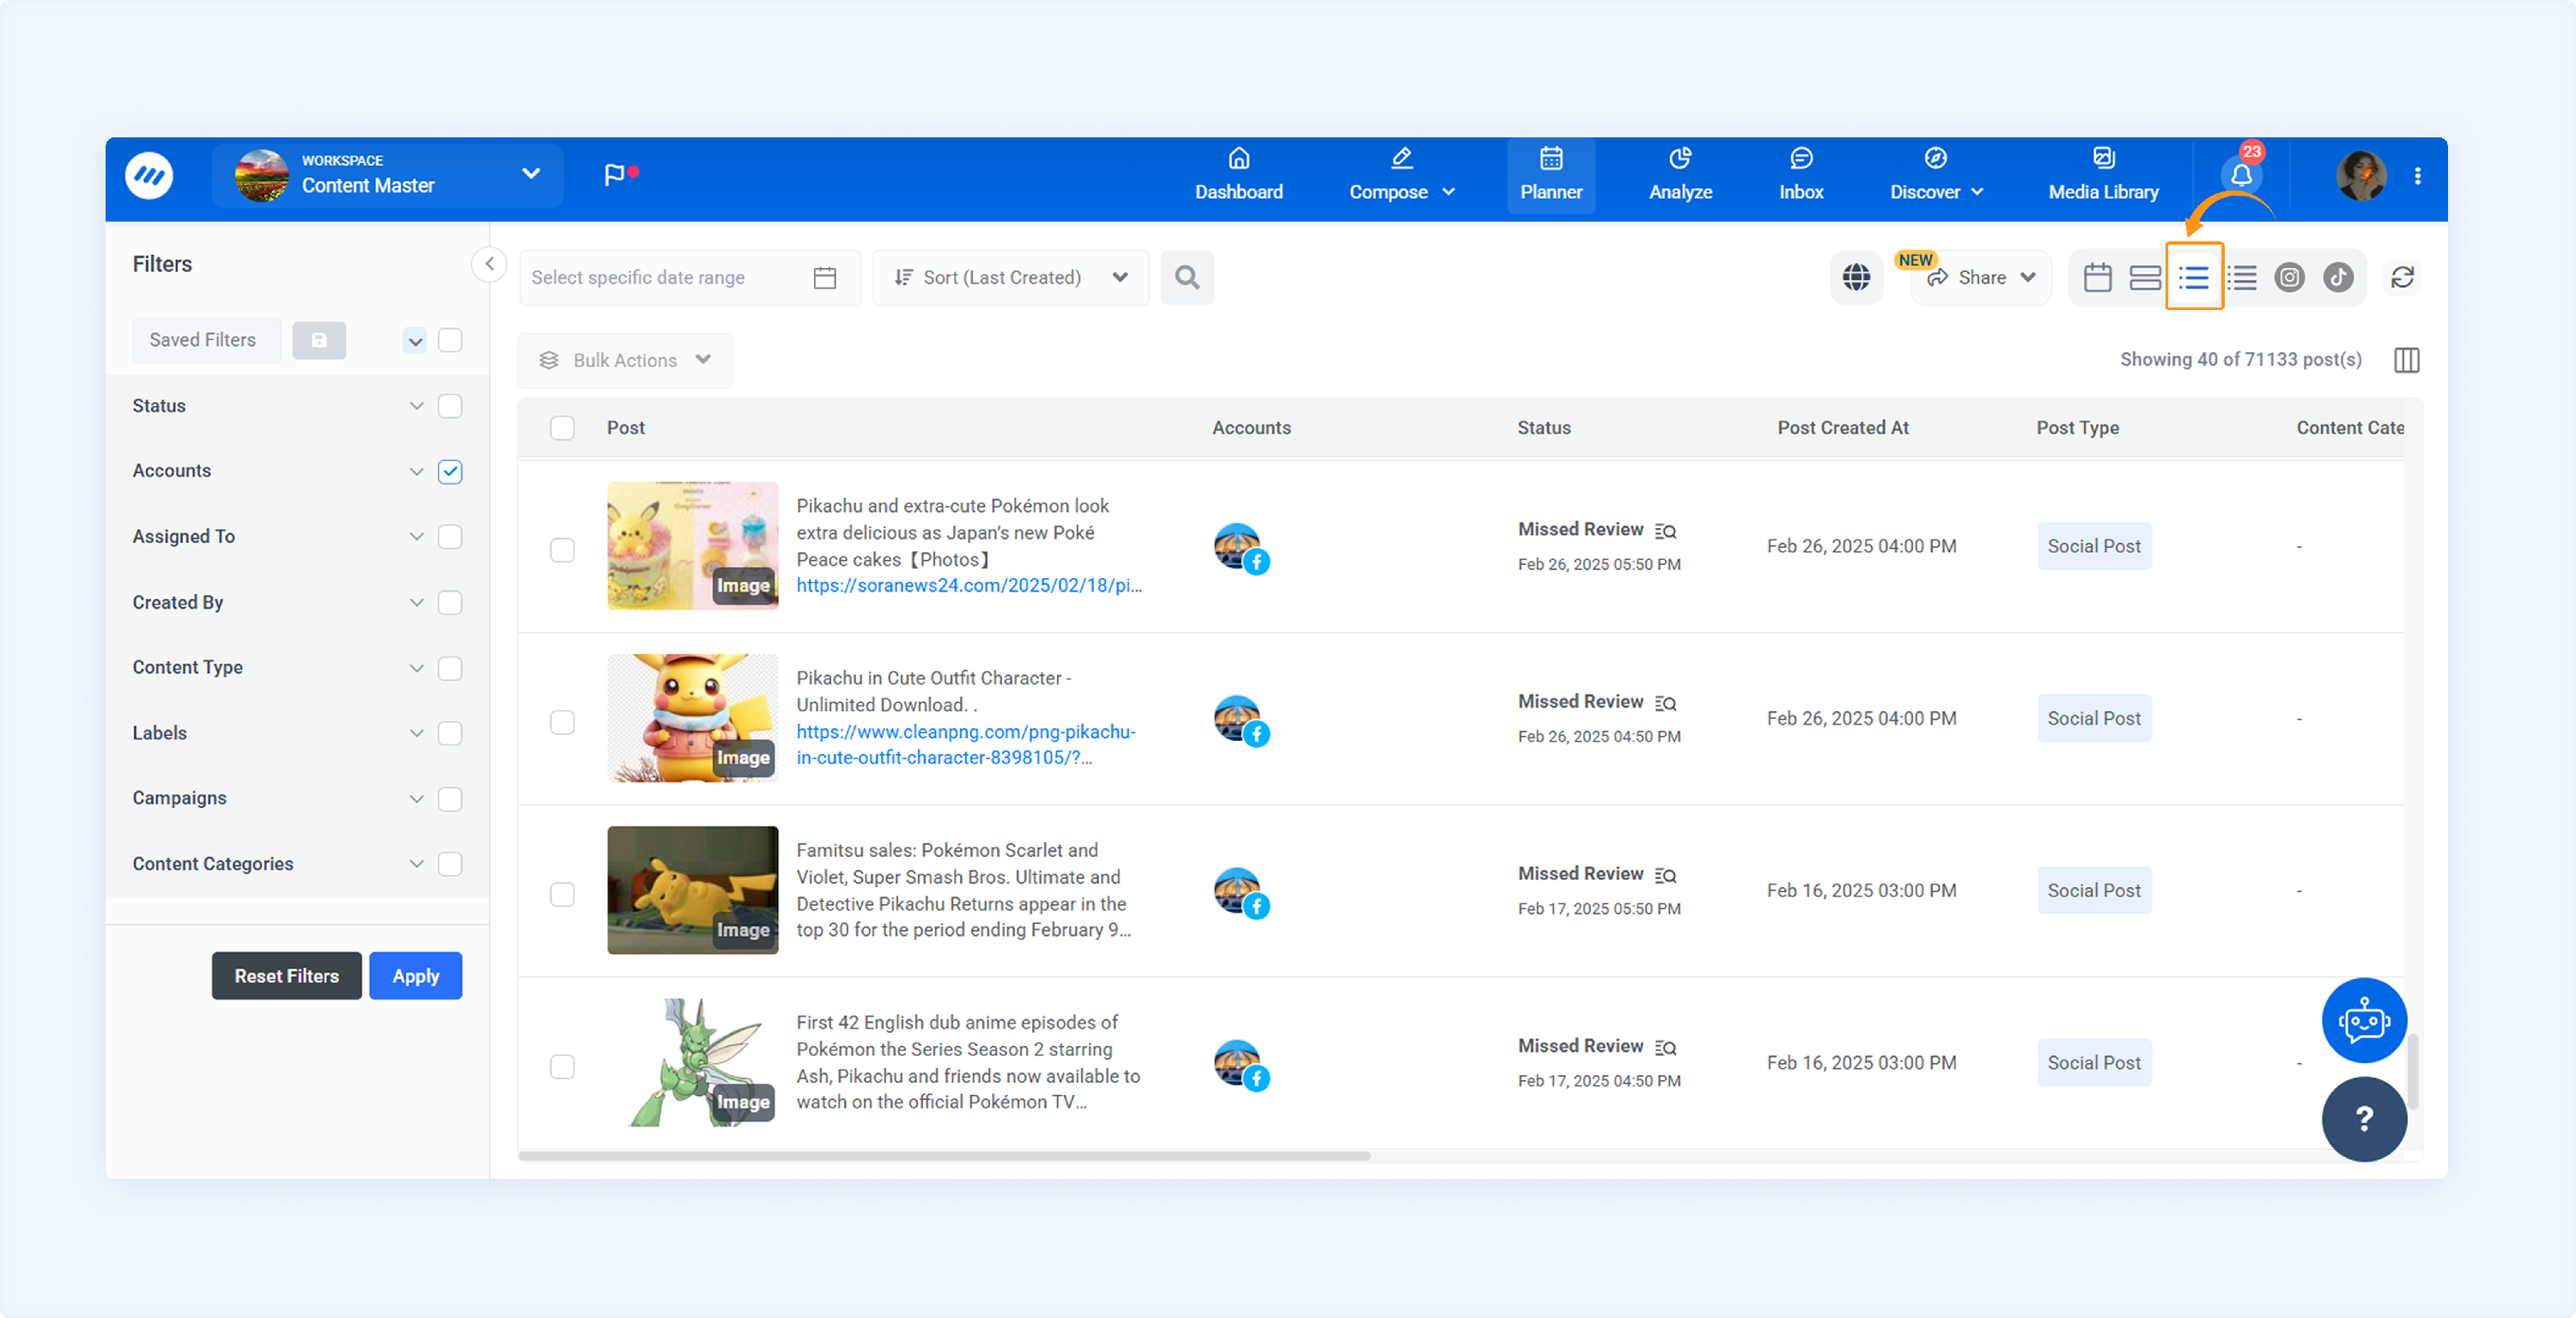The image size is (2576, 1318).
Task: Click the search magnifier button
Action: (1187, 277)
